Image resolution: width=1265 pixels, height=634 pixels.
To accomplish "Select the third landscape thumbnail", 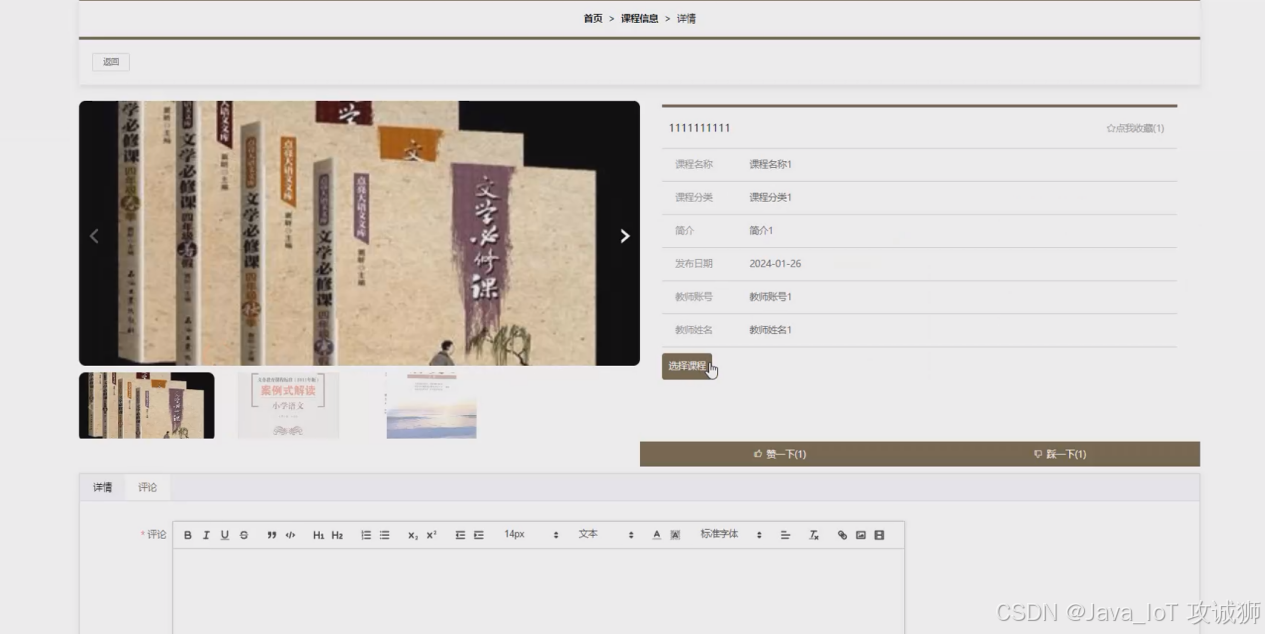I will click(x=431, y=405).
